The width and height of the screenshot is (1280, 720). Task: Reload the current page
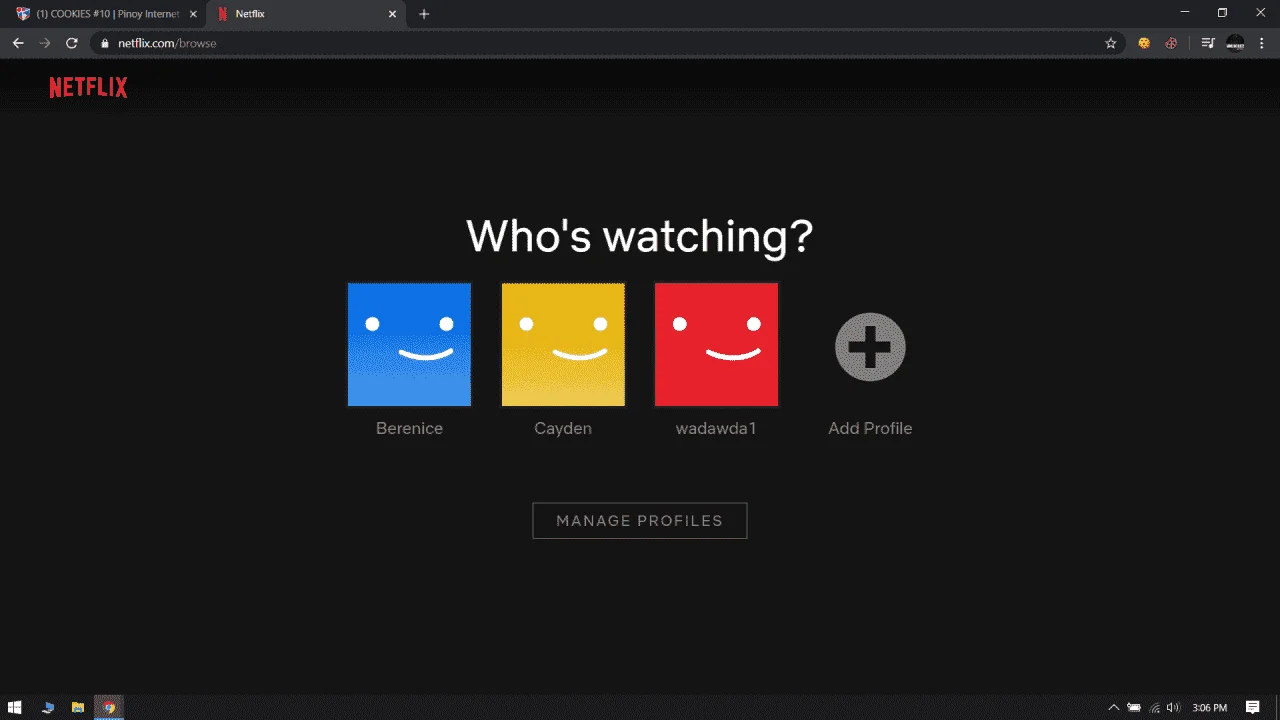pos(72,43)
